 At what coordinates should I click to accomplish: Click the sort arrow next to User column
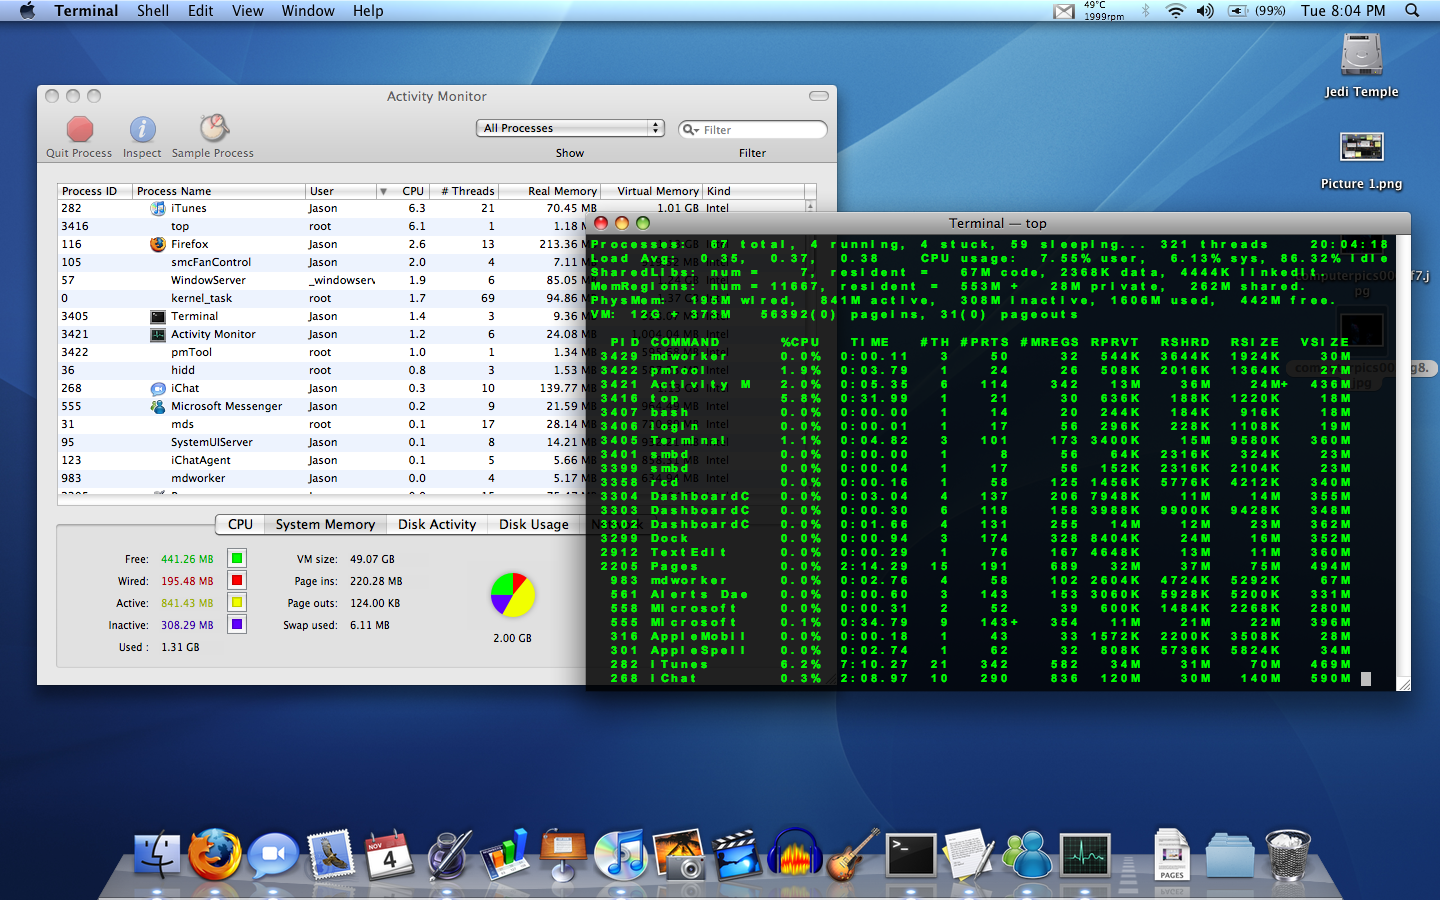[383, 191]
